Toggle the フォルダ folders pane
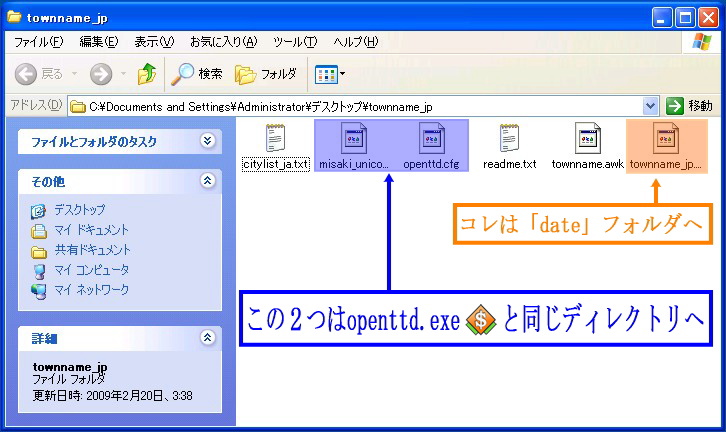 pos(266,74)
